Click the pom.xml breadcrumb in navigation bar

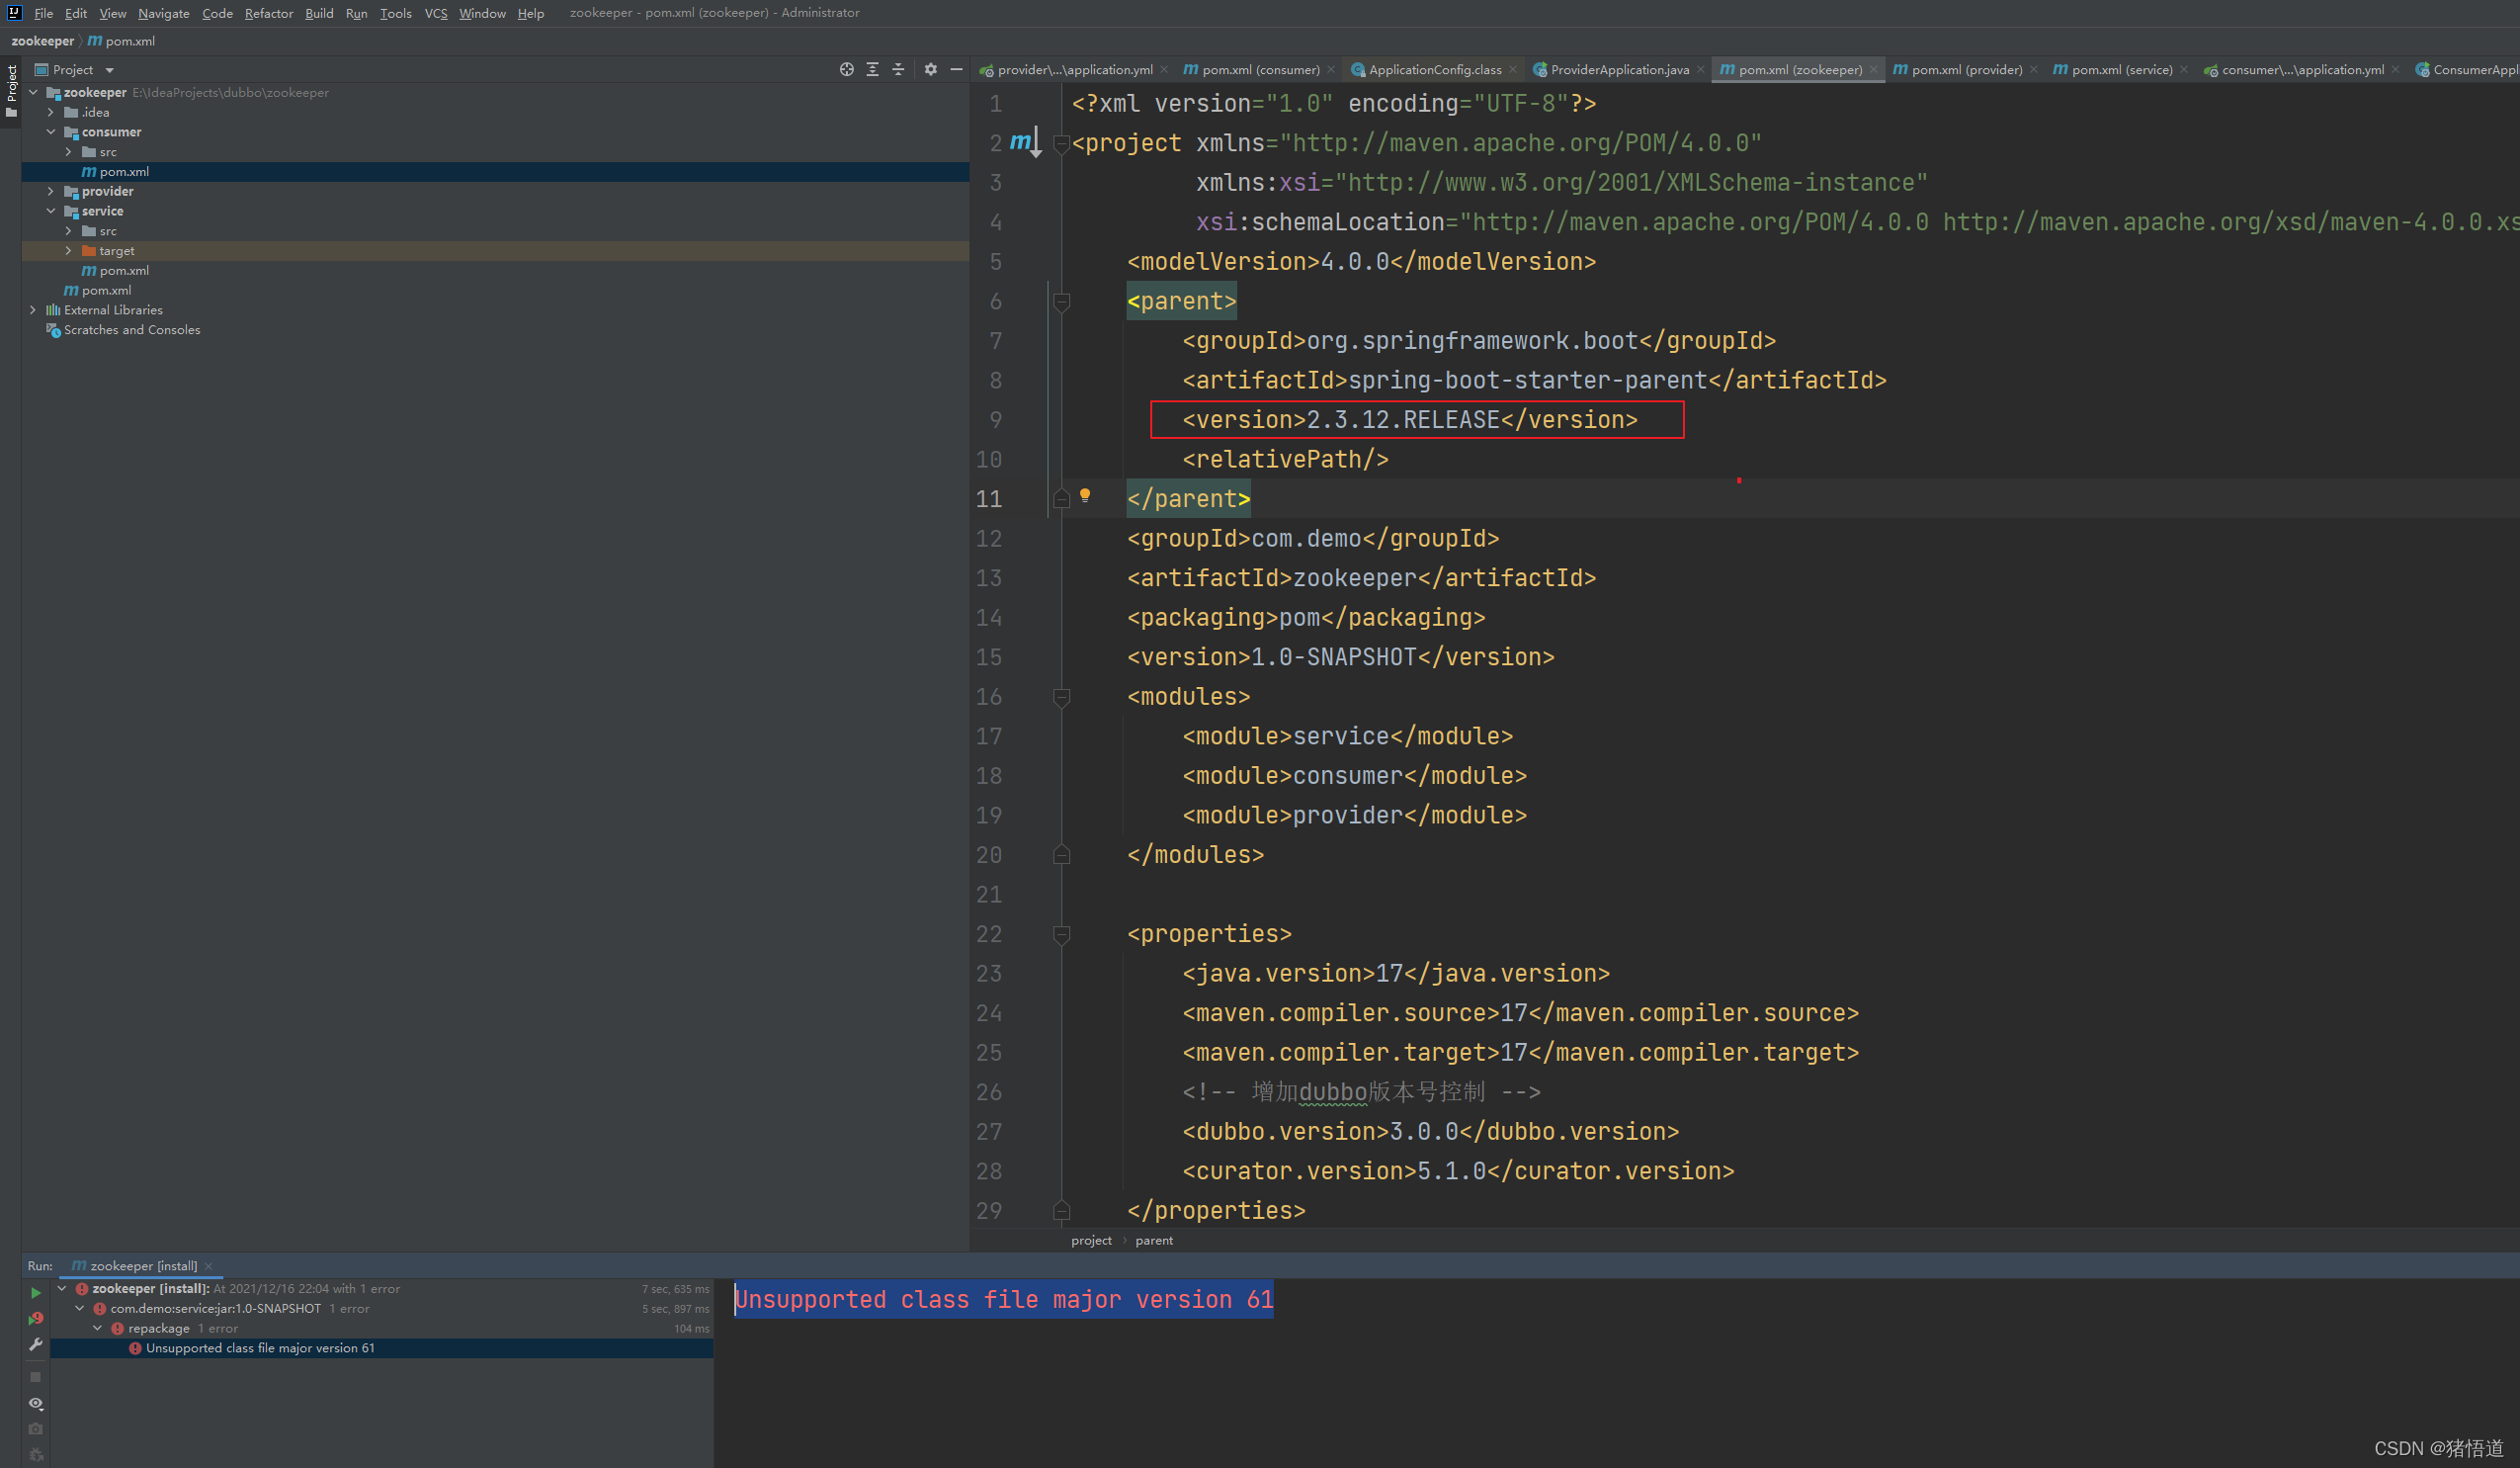[121, 41]
